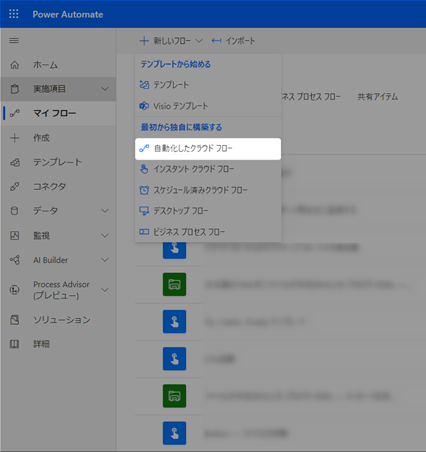Click the マイ フロー flow icon
Viewport: 426px width, 452px height.
pos(15,113)
